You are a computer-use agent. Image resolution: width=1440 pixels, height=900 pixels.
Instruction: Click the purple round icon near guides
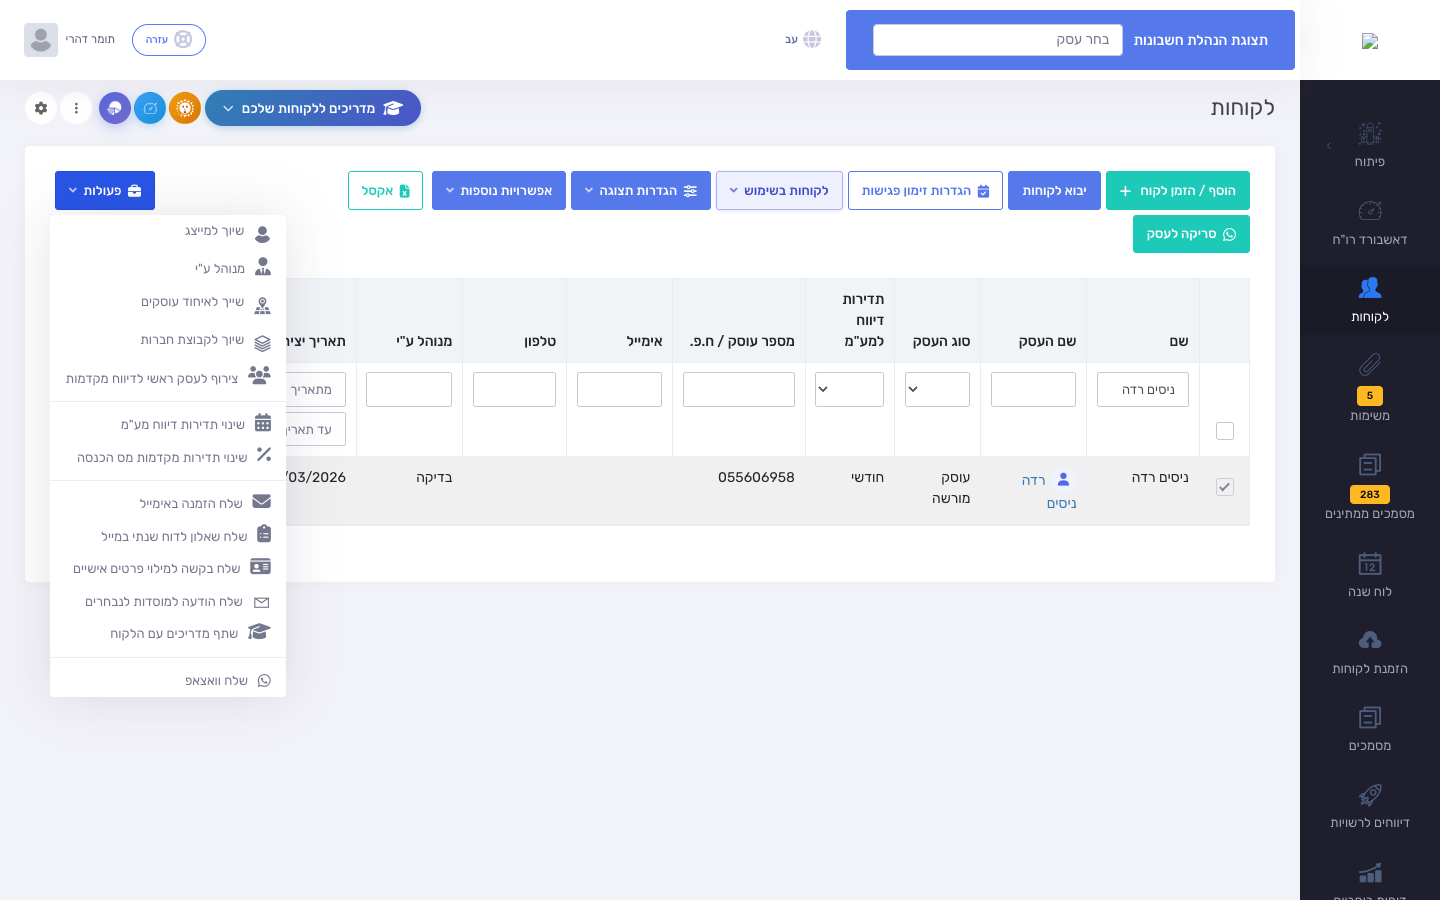(115, 108)
